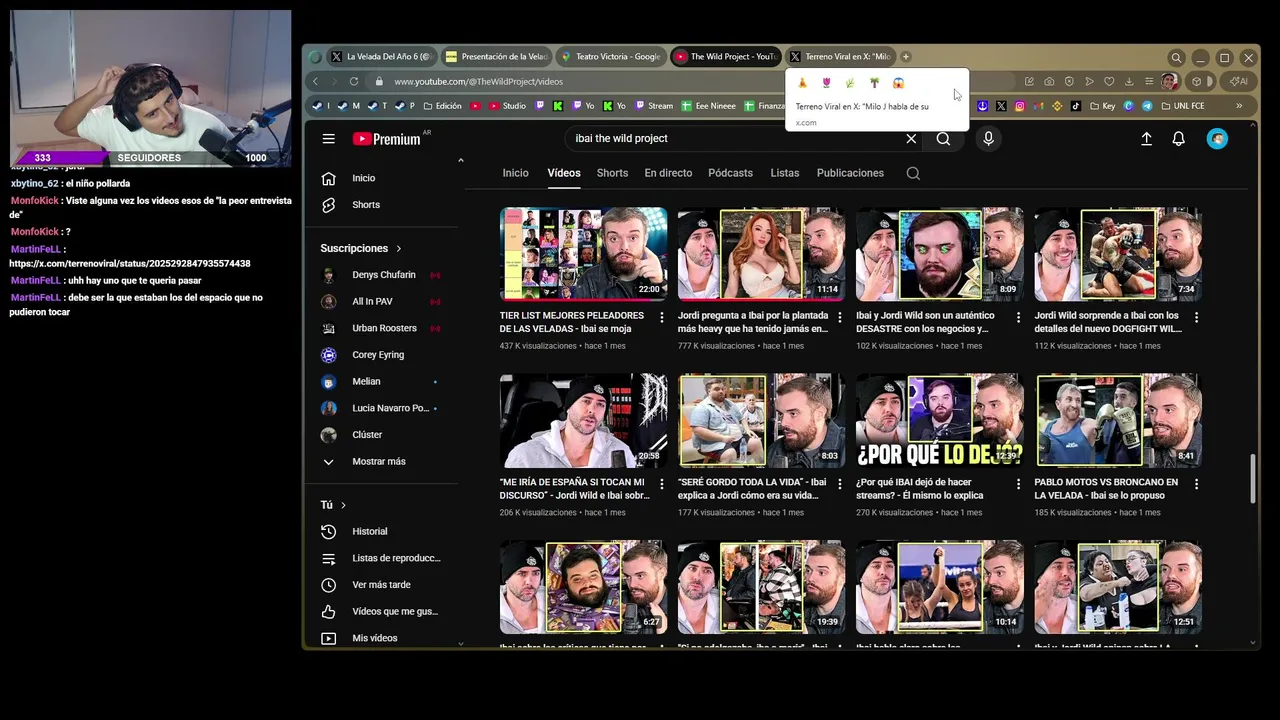Switch to the Shorts channel tab
Image resolution: width=1280 pixels, height=720 pixels.
[612, 173]
